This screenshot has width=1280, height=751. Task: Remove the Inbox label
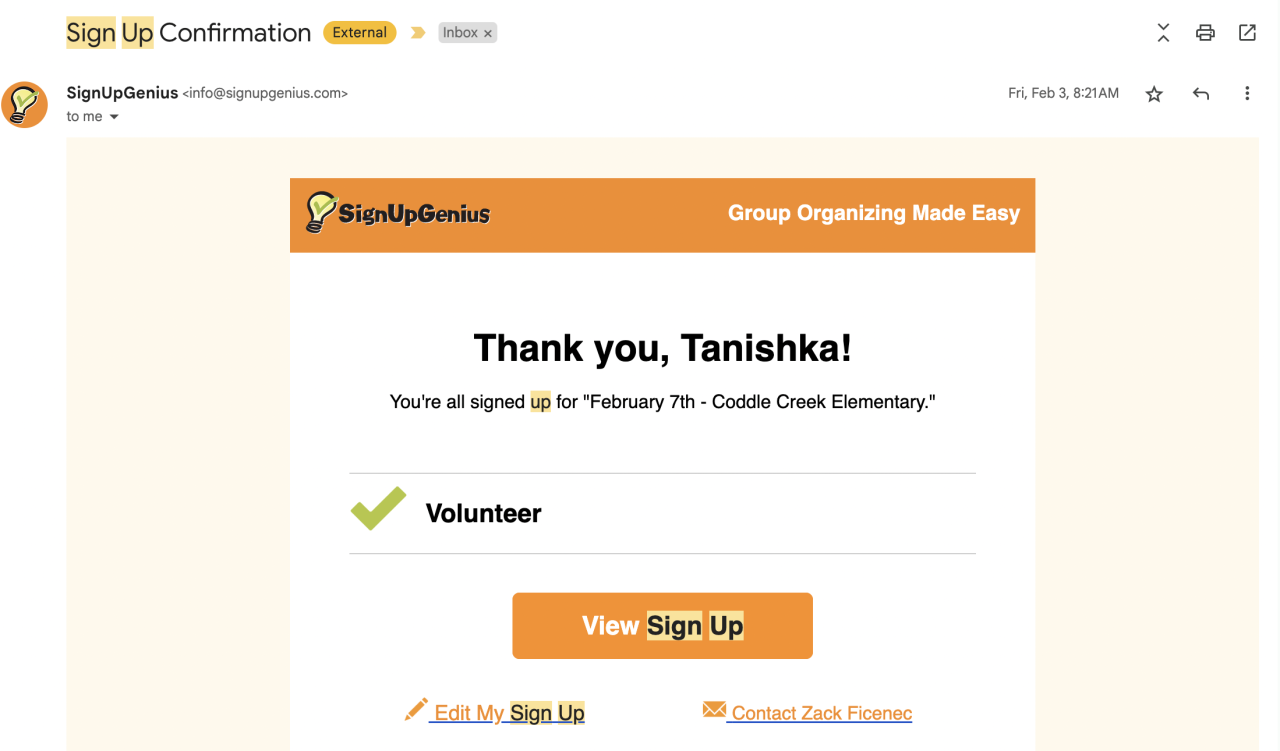pyautogui.click(x=488, y=33)
